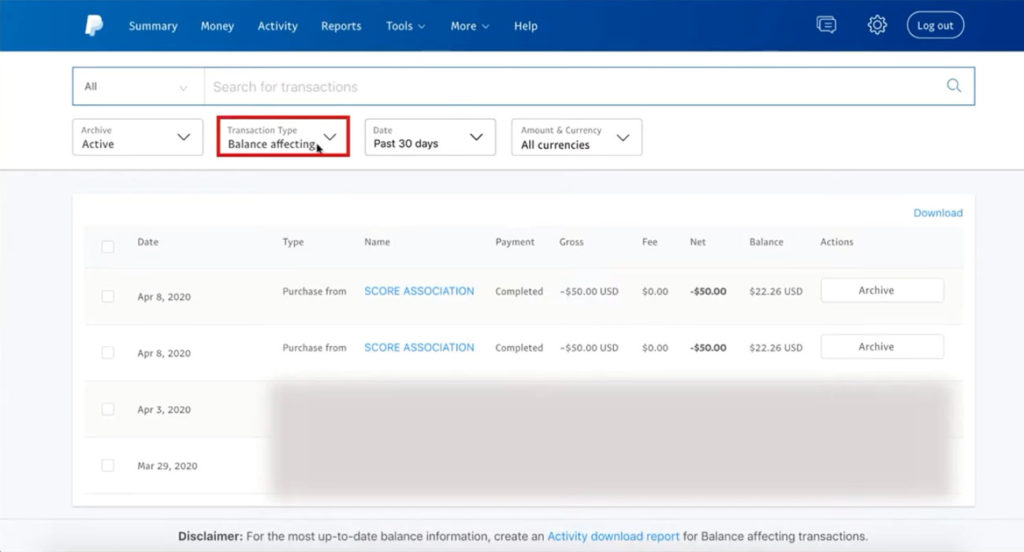Open the Archive Active dropdown
This screenshot has width=1024, height=552.
pos(137,138)
